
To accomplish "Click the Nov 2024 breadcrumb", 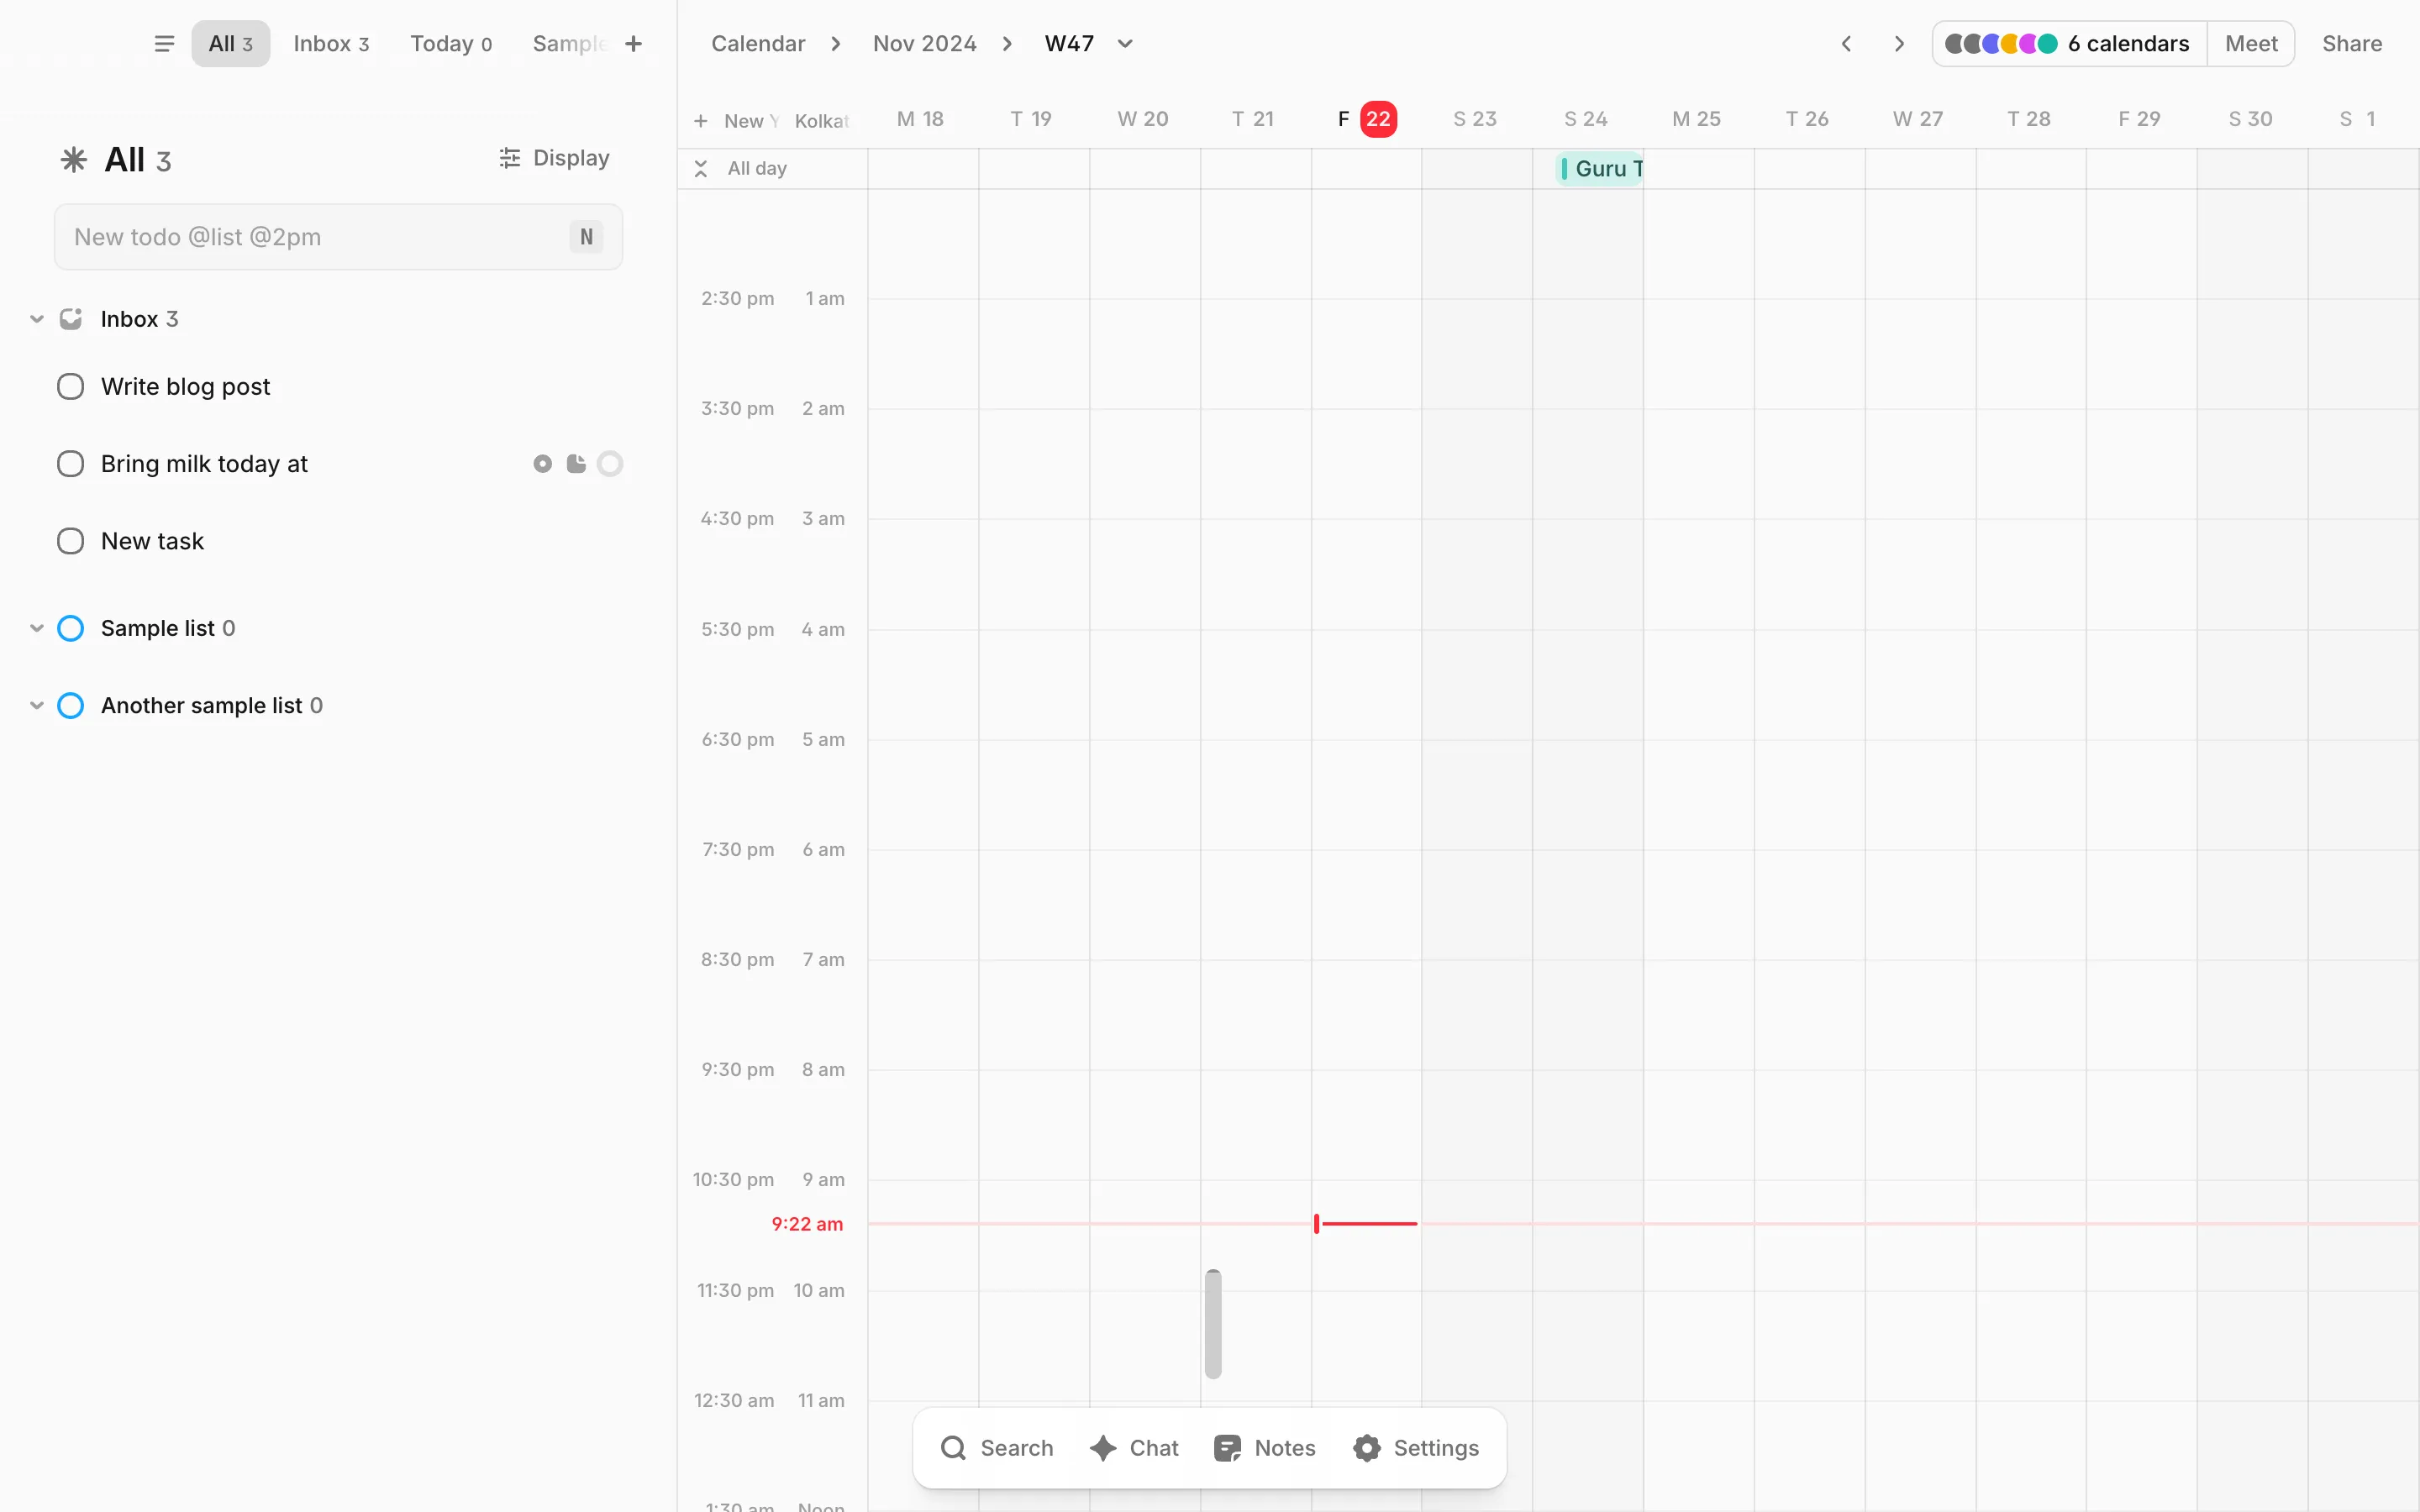I will [925, 44].
